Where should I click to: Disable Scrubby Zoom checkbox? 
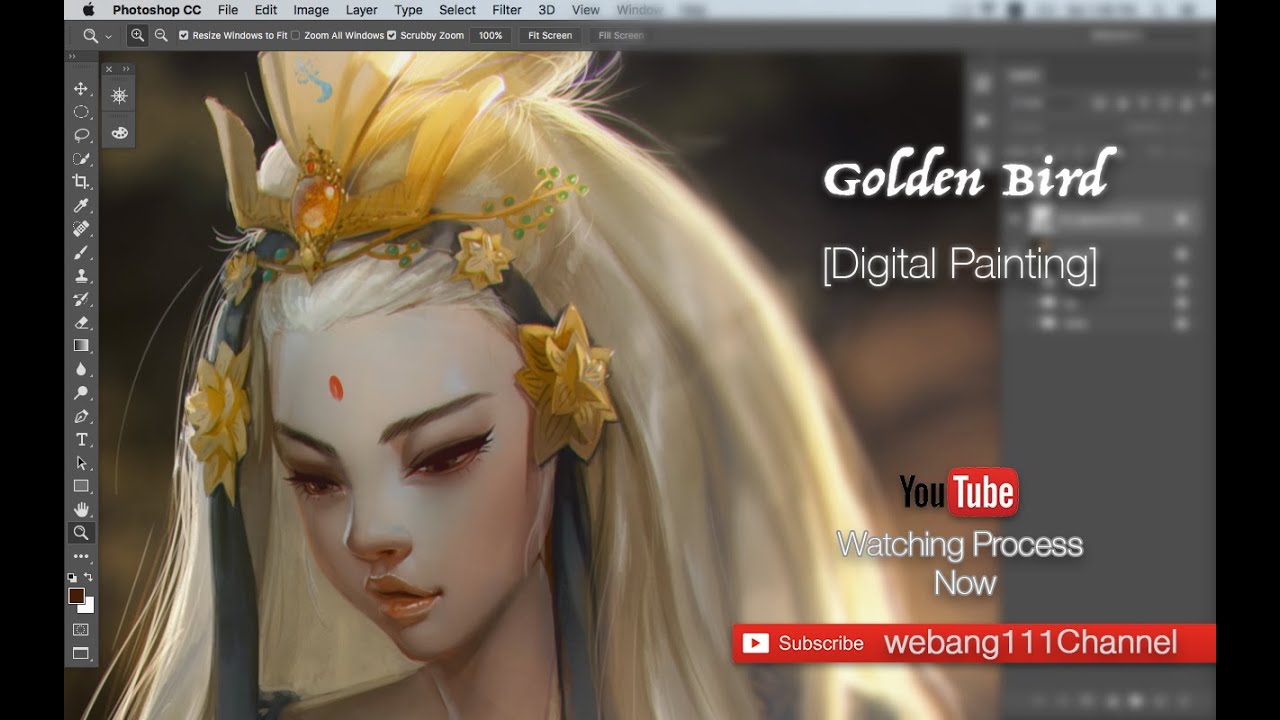pyautogui.click(x=392, y=35)
